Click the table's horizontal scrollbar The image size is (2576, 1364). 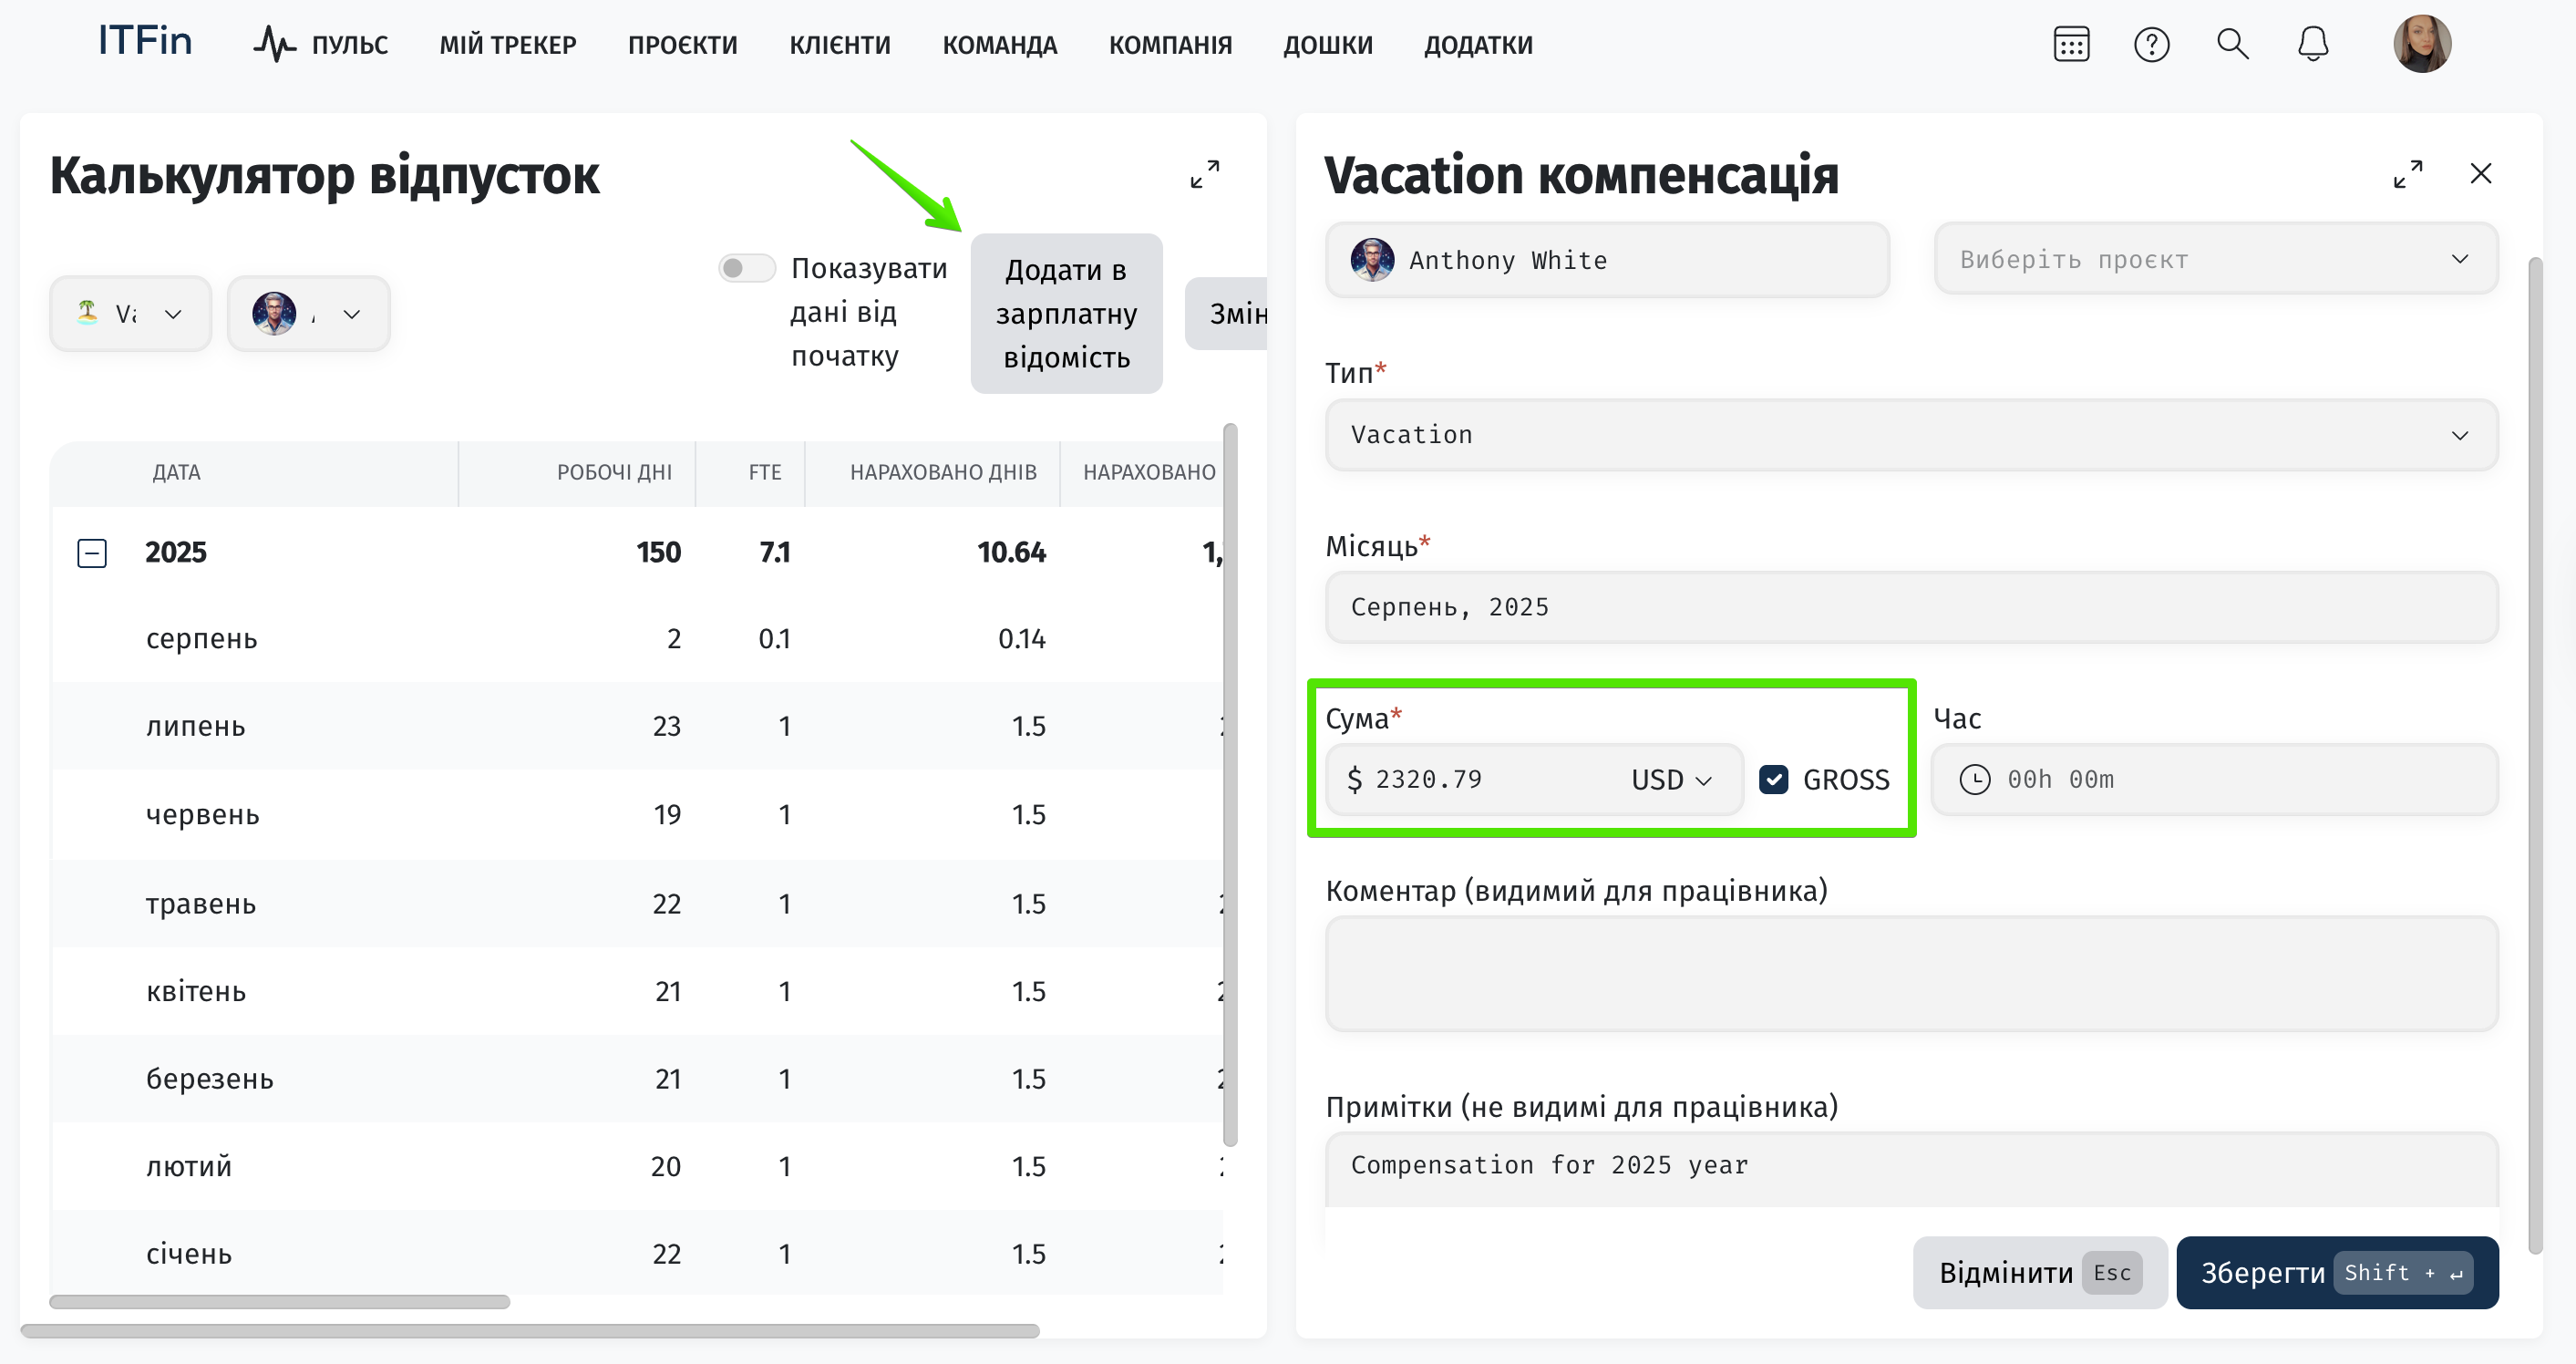click(x=280, y=1302)
